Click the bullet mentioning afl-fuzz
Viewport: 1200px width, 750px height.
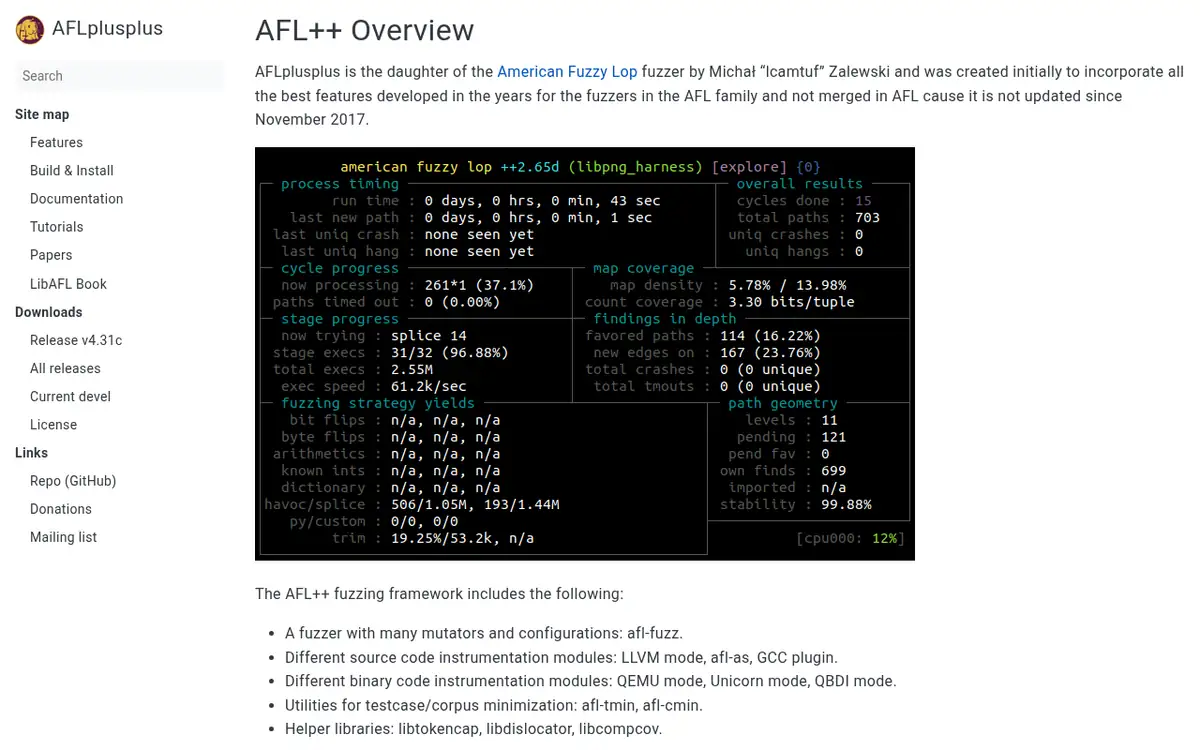coord(484,633)
